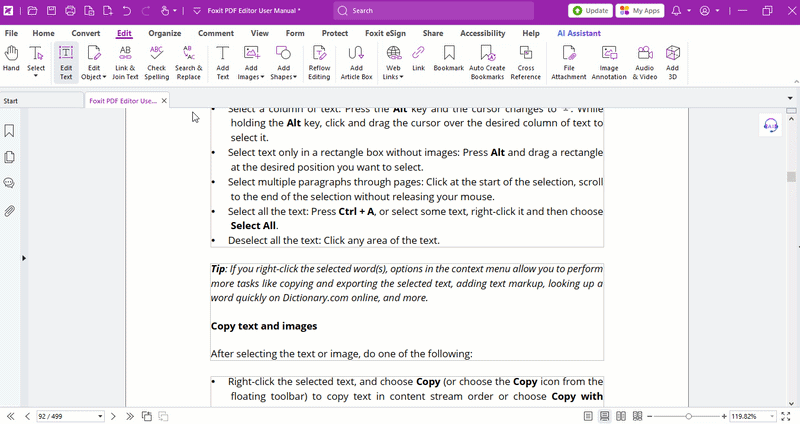Expand the Select tool dropdown

click(36, 76)
